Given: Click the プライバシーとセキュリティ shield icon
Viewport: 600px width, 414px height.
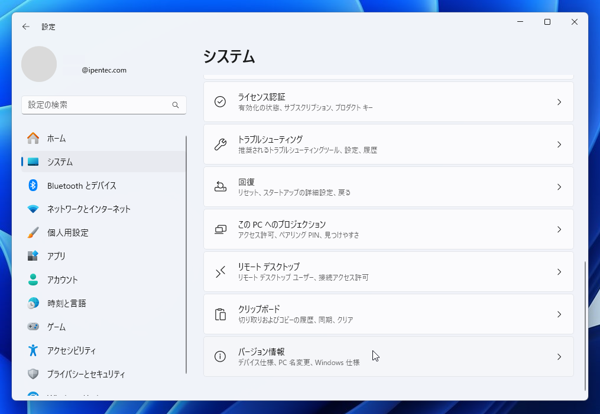Looking at the screenshot, I should [x=33, y=374].
